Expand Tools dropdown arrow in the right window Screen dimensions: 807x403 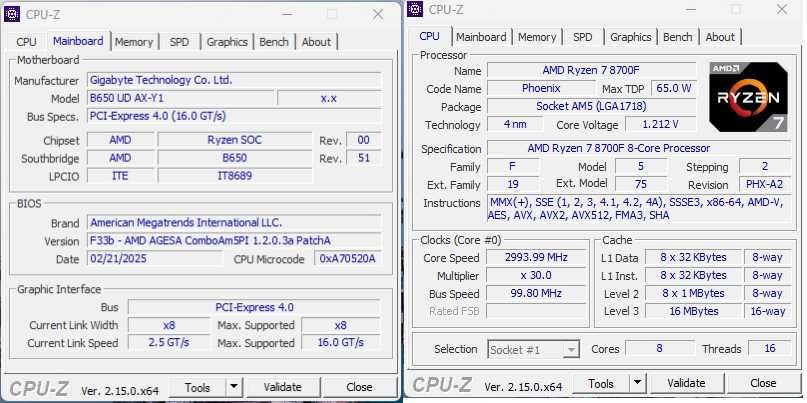click(637, 384)
